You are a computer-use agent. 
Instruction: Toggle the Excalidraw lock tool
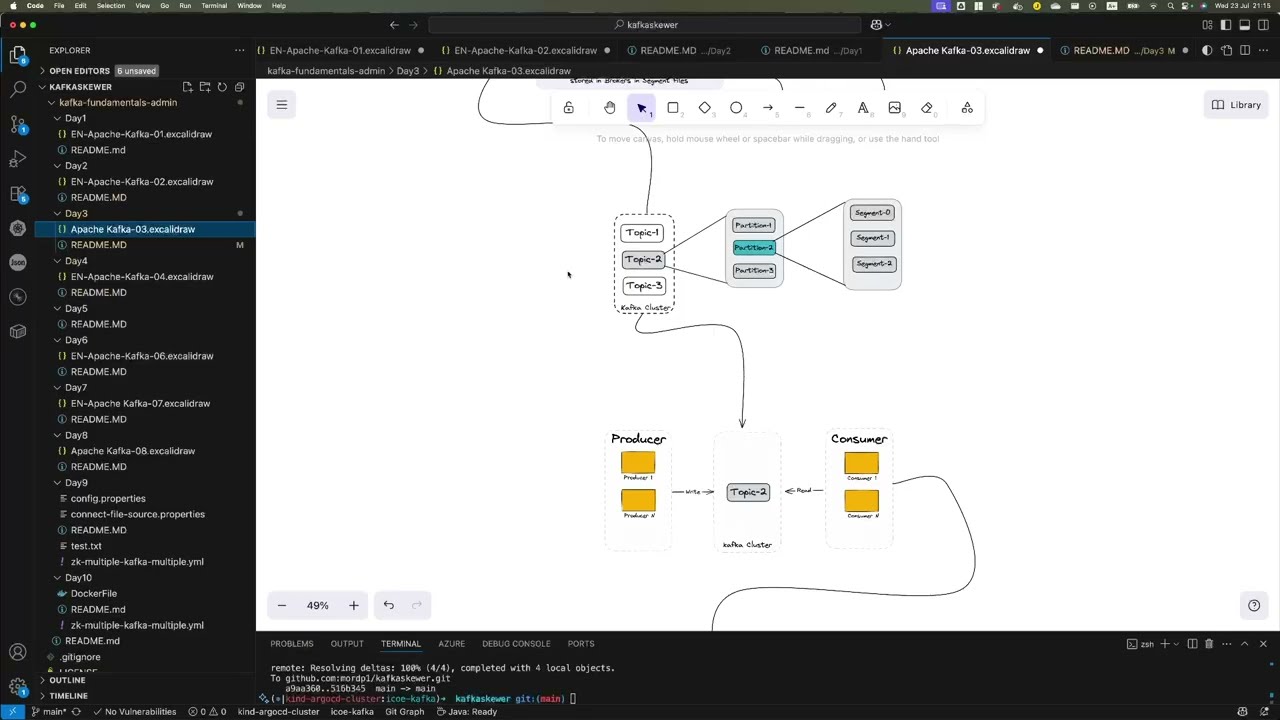(x=568, y=108)
